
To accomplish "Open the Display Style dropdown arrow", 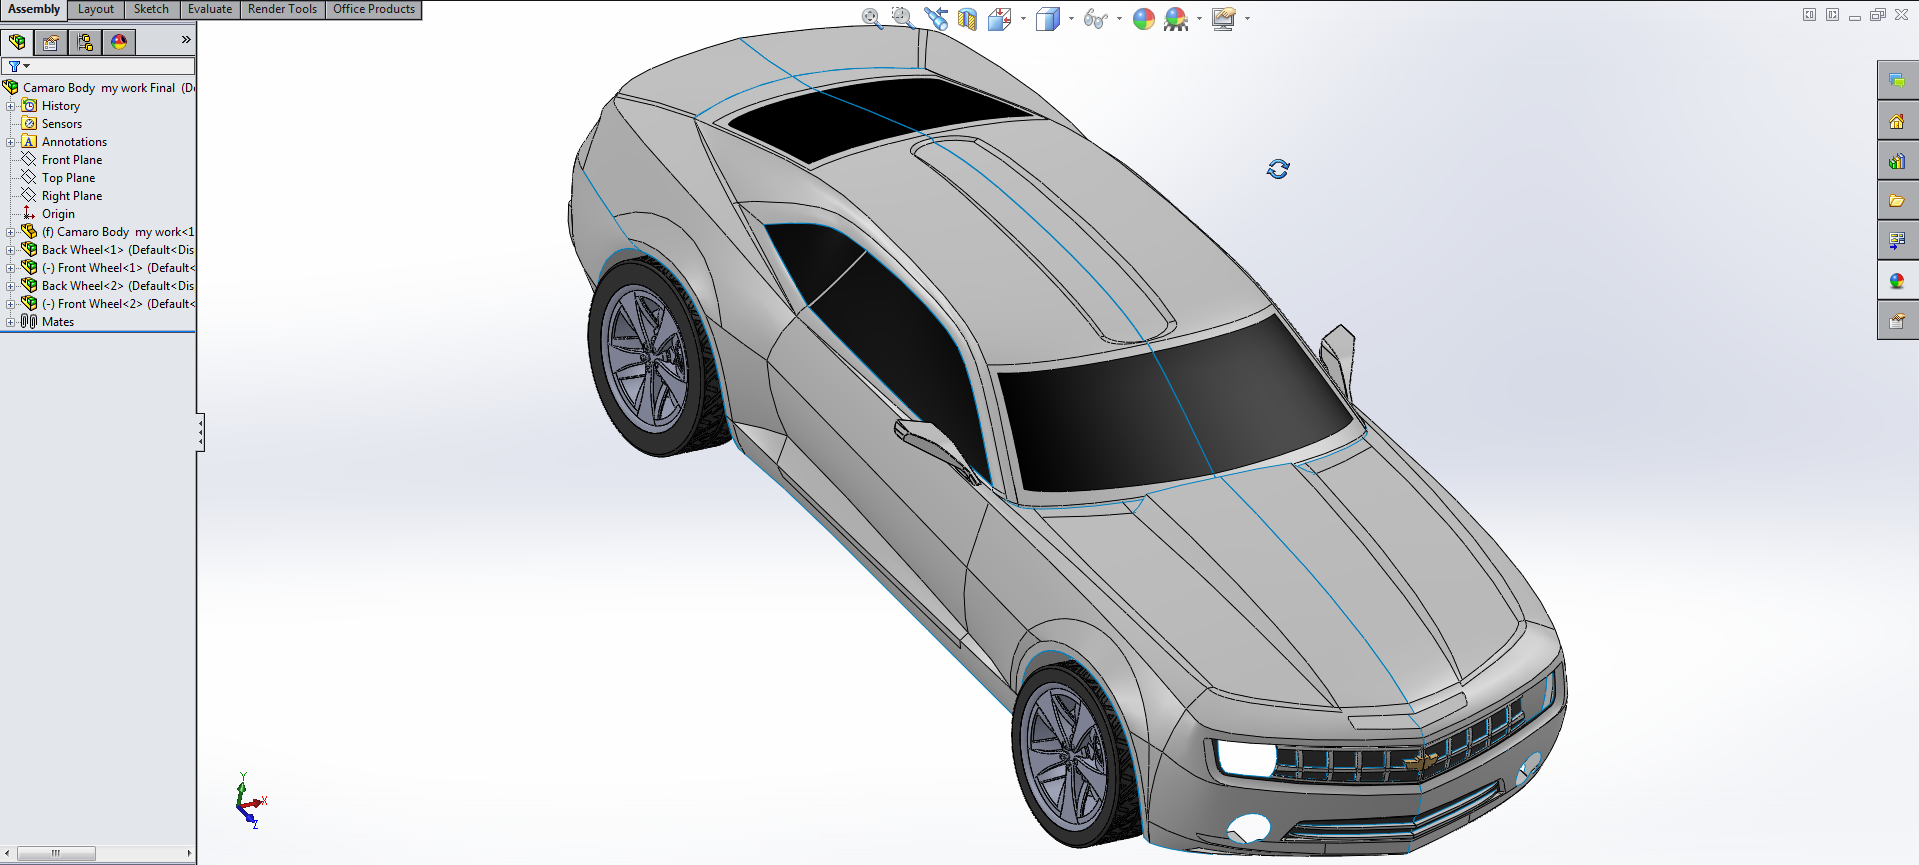I will click(1071, 19).
